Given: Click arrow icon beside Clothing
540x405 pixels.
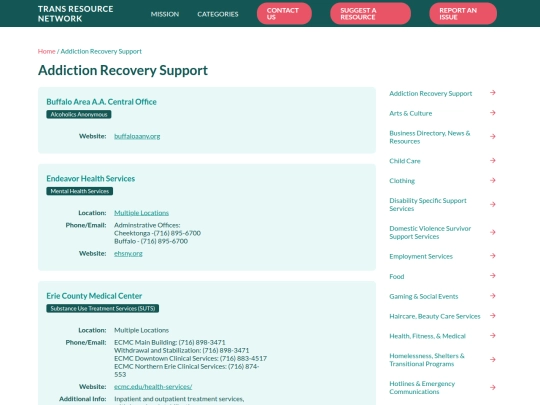Looking at the screenshot, I should point(493,180).
